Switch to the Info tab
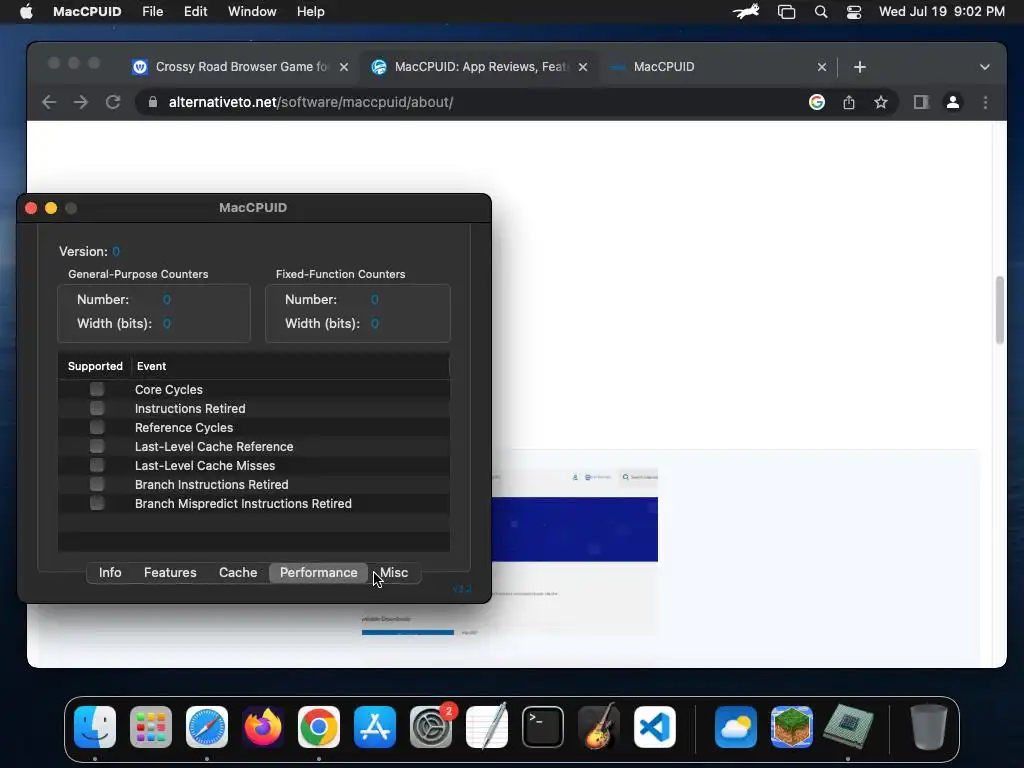The height and width of the screenshot is (768, 1024). tap(110, 573)
